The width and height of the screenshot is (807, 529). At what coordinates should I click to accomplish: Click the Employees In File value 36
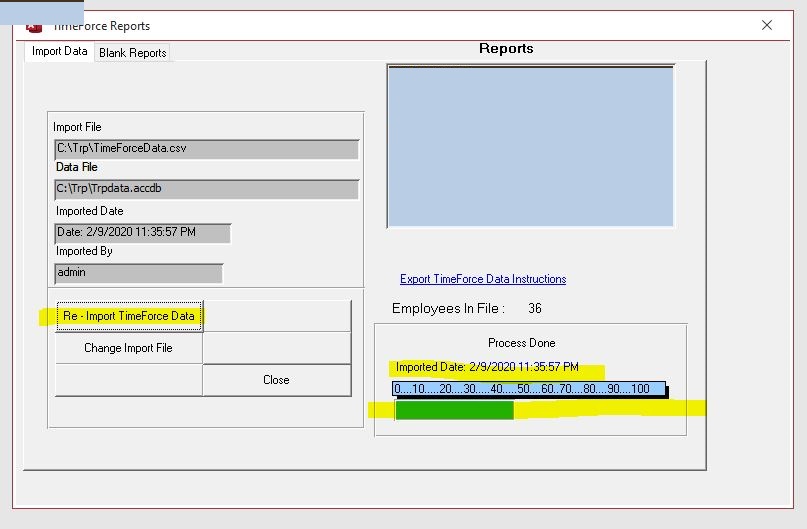point(535,308)
